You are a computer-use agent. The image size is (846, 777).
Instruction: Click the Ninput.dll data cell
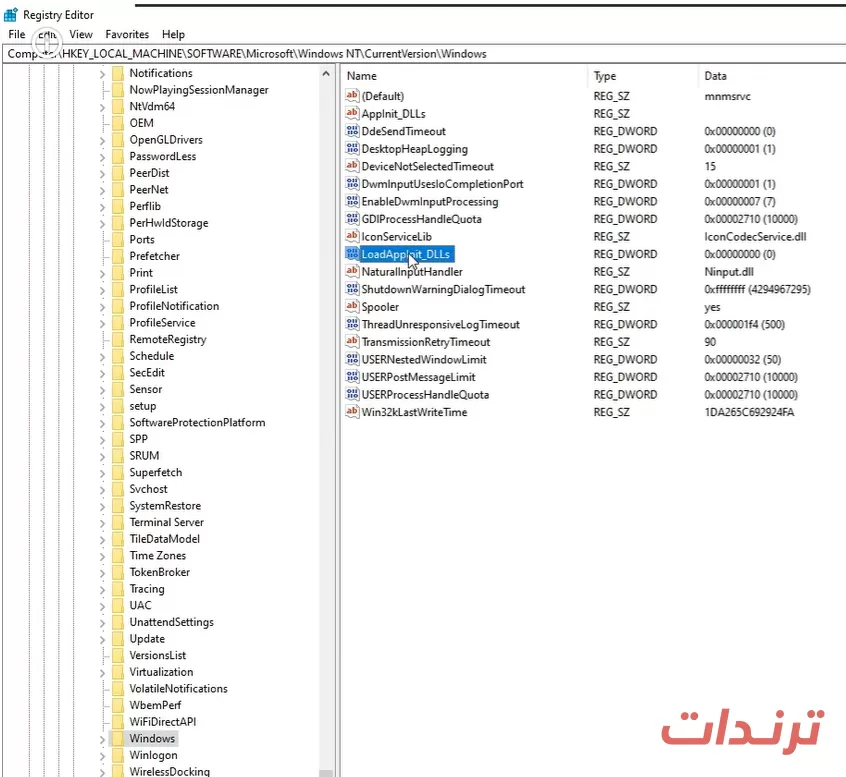728,271
